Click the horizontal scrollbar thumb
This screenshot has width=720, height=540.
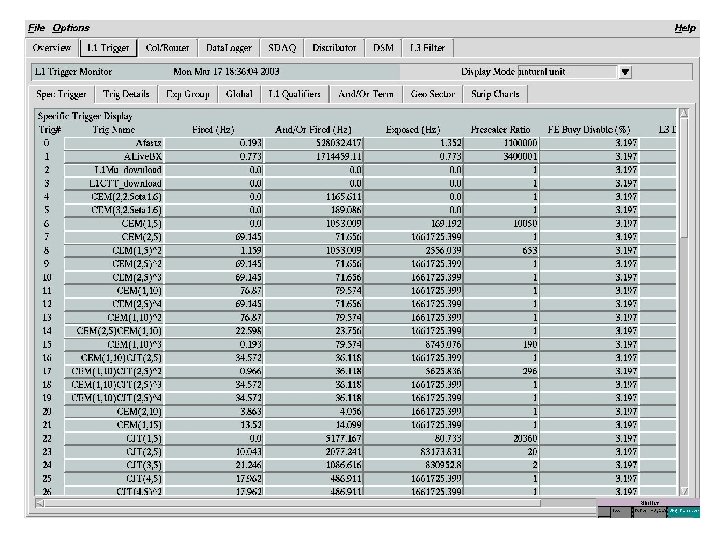pos(292,503)
